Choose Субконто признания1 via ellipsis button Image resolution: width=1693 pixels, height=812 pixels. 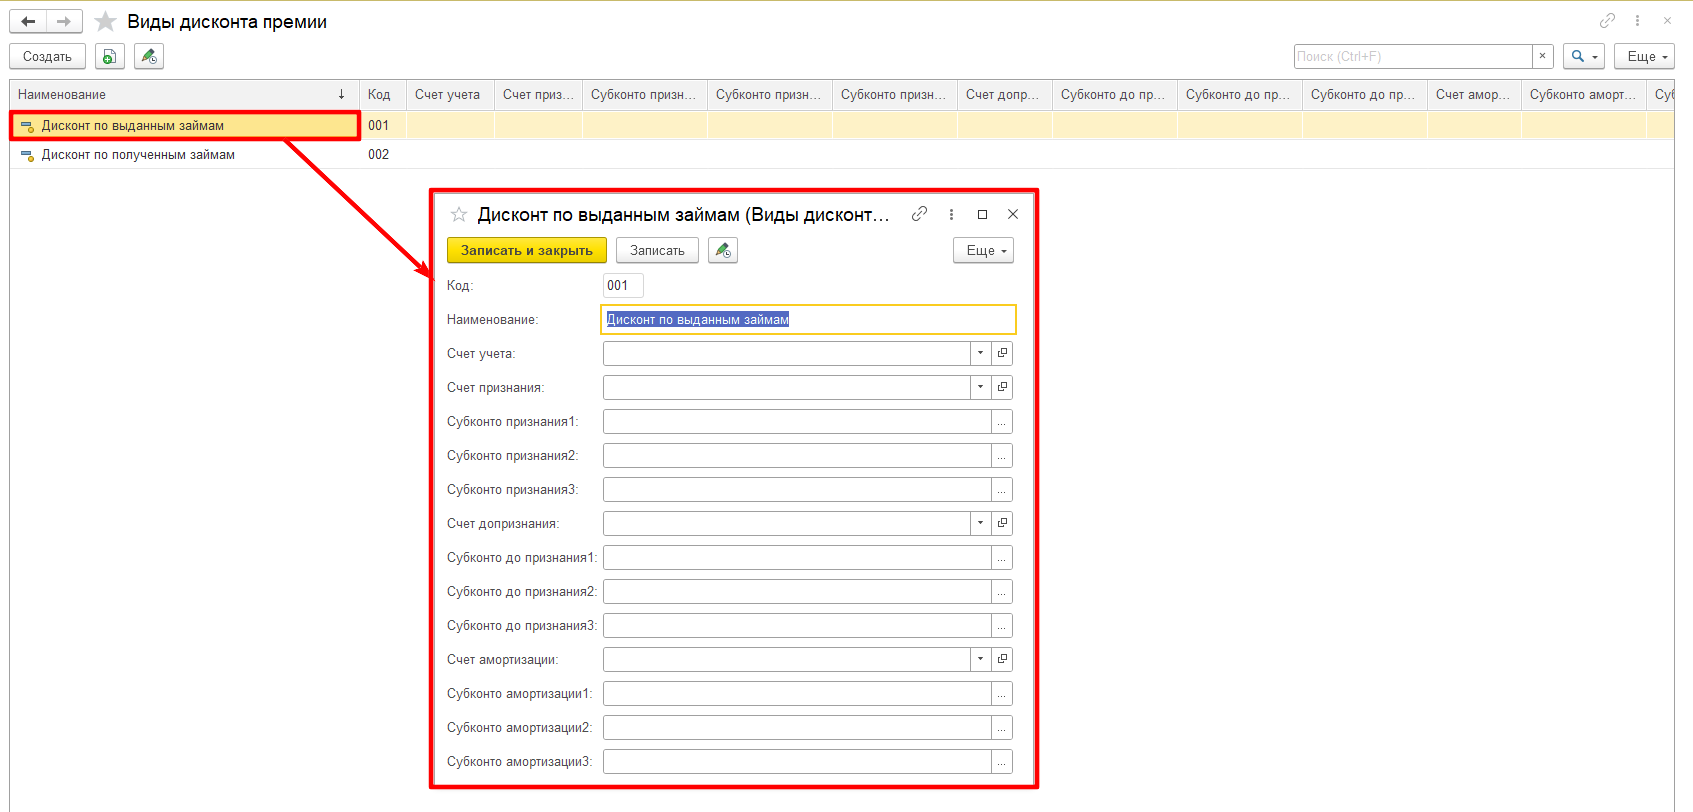(1002, 421)
